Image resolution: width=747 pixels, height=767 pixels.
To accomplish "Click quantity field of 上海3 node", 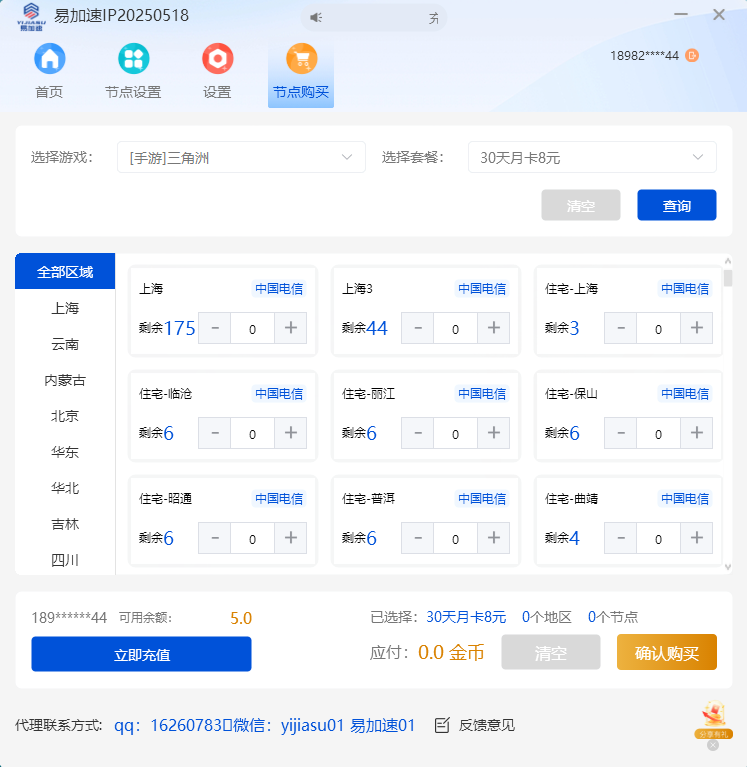I will [x=455, y=328].
